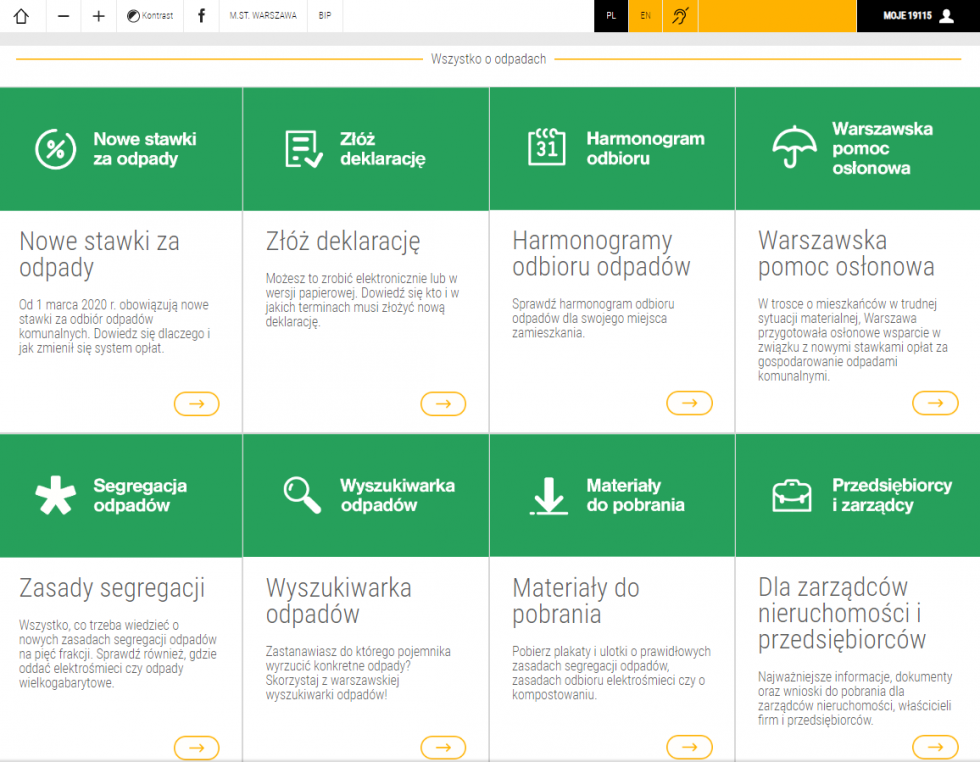Click arrow button under Harmonogramy odbioru odpadów
The height and width of the screenshot is (762, 980).
pyautogui.click(x=689, y=403)
